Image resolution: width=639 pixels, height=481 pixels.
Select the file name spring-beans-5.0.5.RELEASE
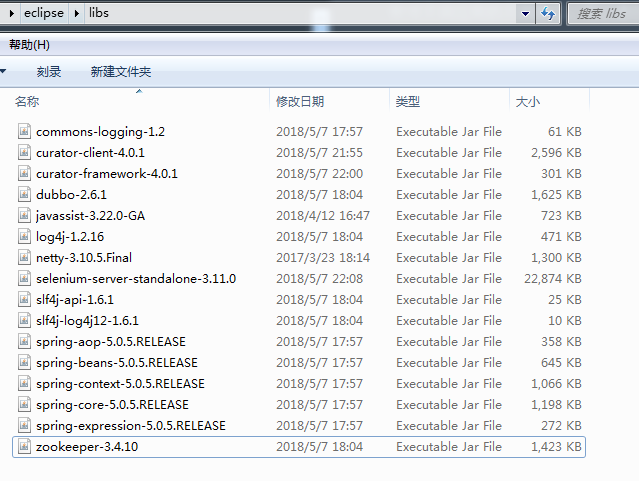click(x=117, y=363)
